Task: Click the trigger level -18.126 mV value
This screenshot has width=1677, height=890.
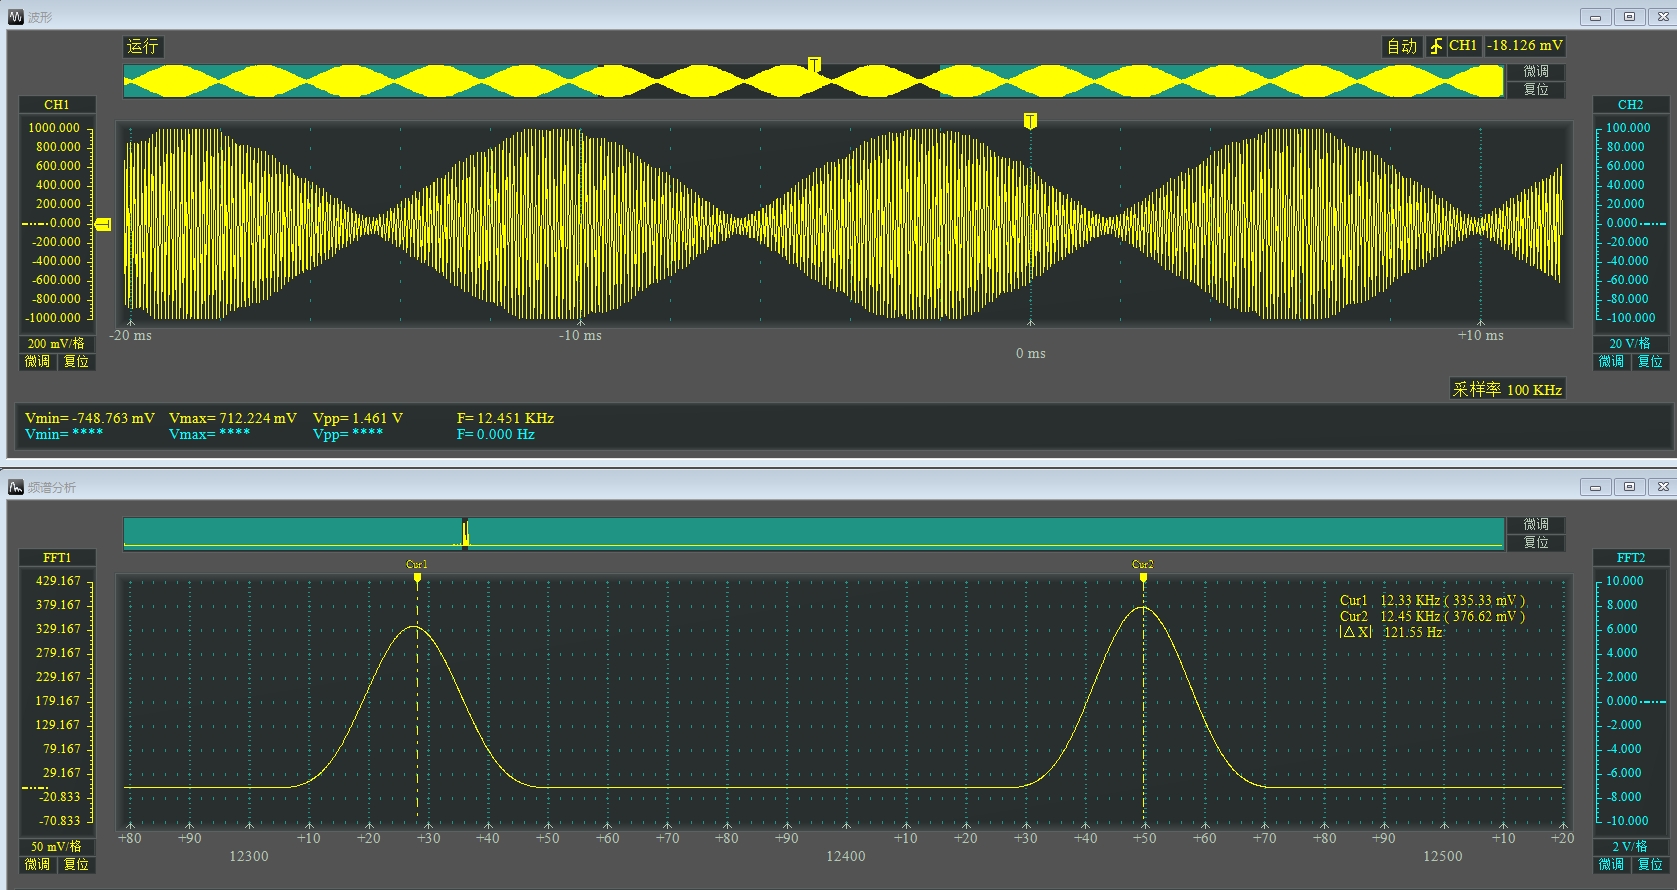Action: coord(1524,46)
